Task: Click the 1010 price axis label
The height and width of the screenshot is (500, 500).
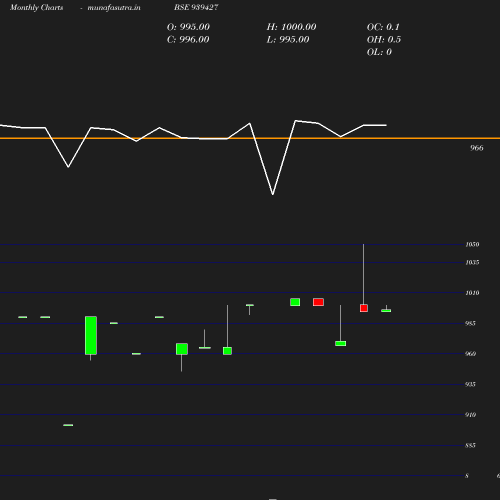Action: click(x=472, y=293)
